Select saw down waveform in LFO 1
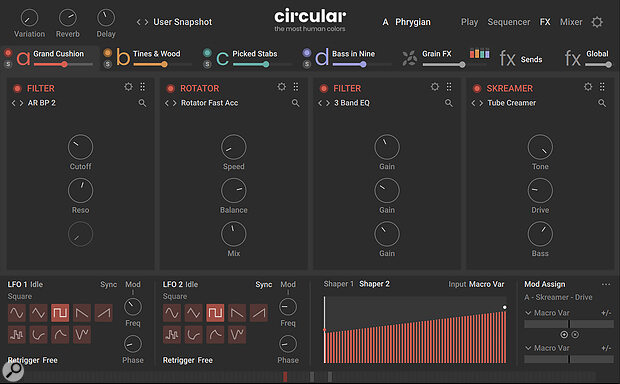This screenshot has height=384, width=620. pyautogui.click(x=82, y=313)
